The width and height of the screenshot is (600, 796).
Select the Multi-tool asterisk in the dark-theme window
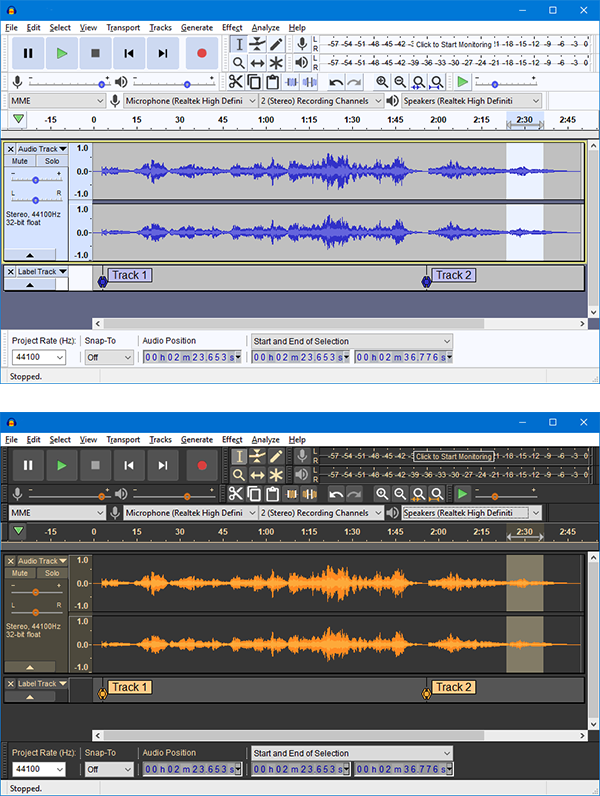point(276,475)
